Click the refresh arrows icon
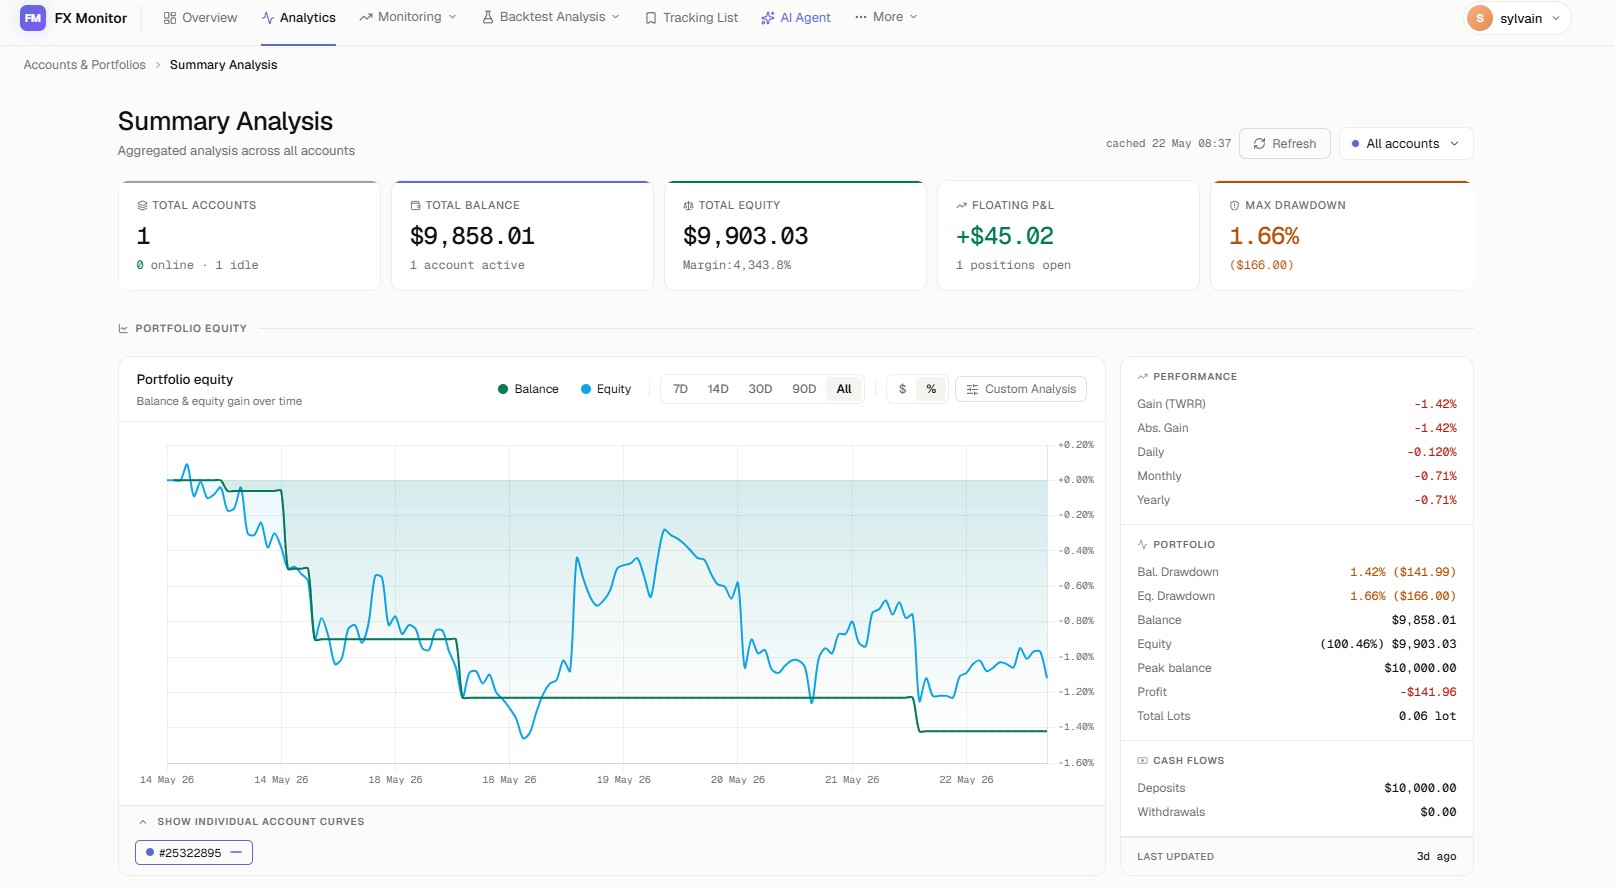1615x888 pixels. 1260,144
